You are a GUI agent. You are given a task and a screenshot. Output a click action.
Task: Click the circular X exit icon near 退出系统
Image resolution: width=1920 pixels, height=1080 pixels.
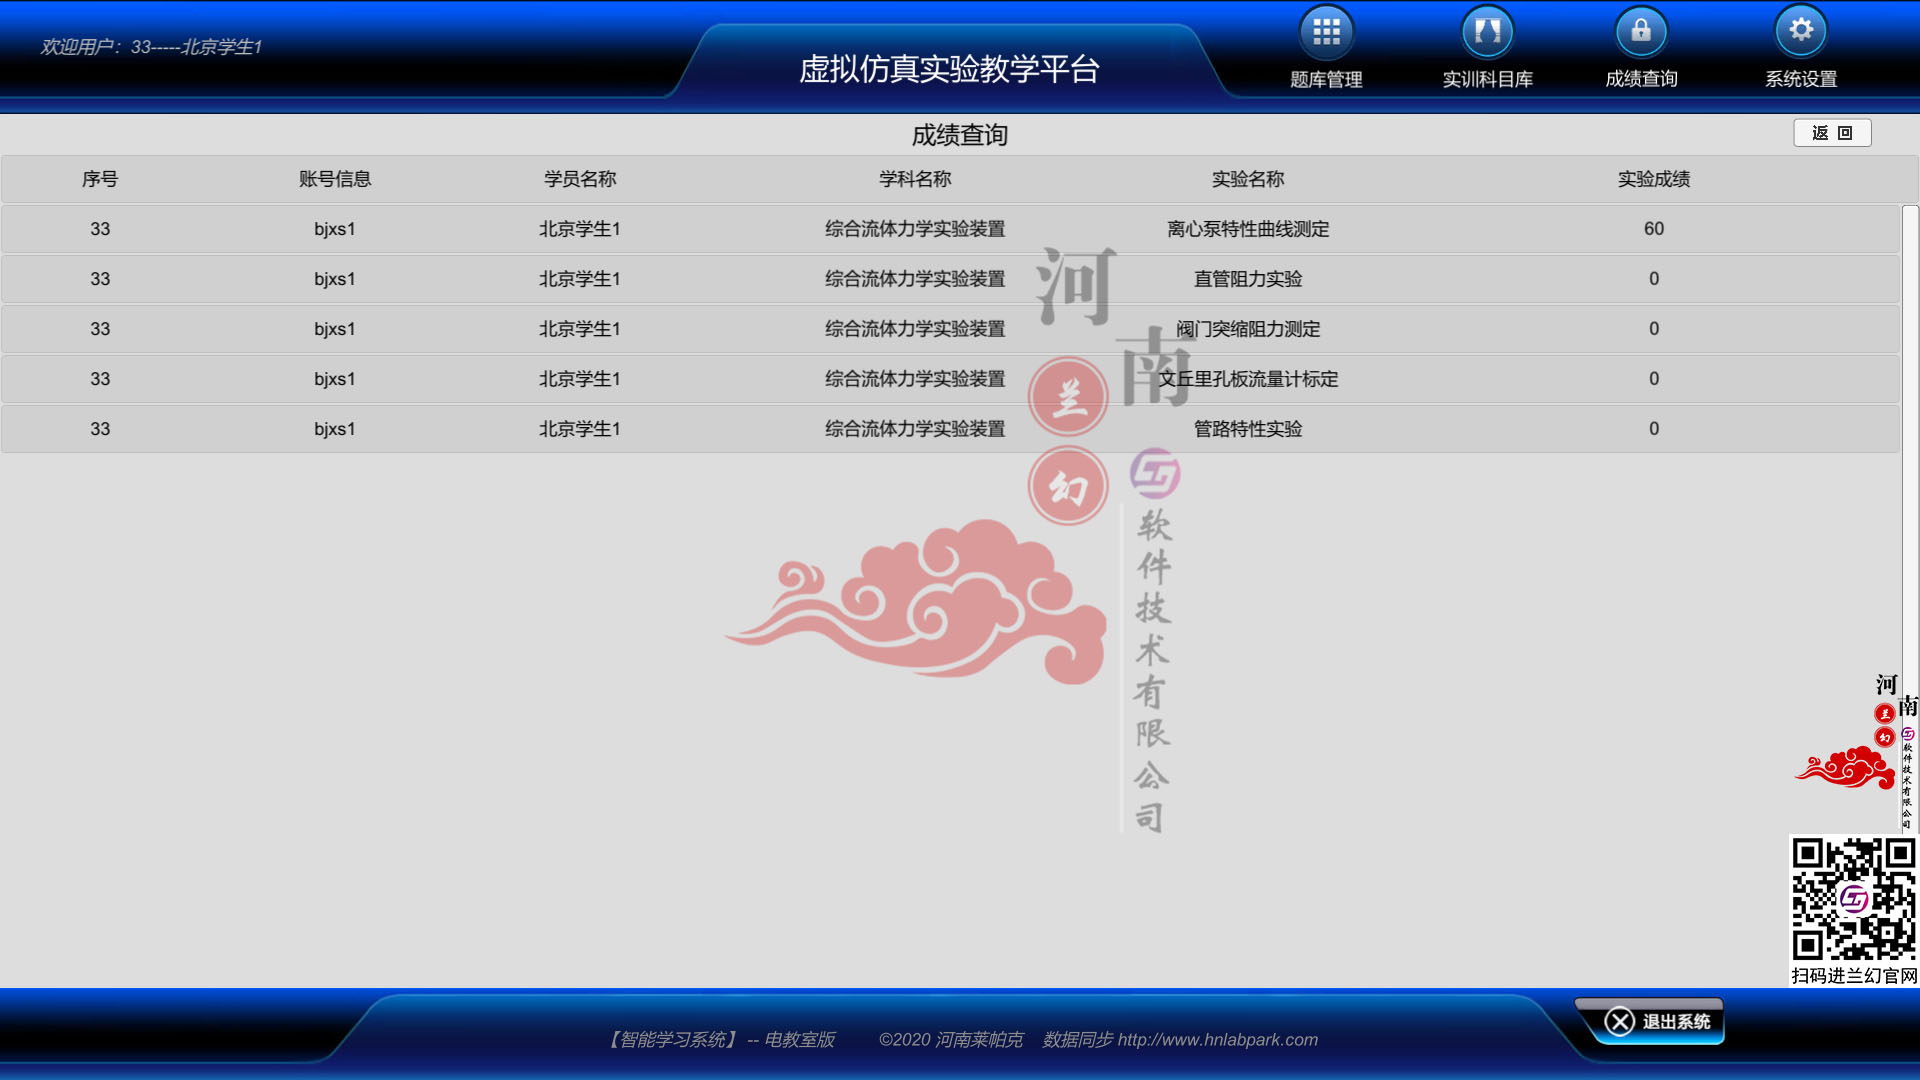point(1621,1021)
